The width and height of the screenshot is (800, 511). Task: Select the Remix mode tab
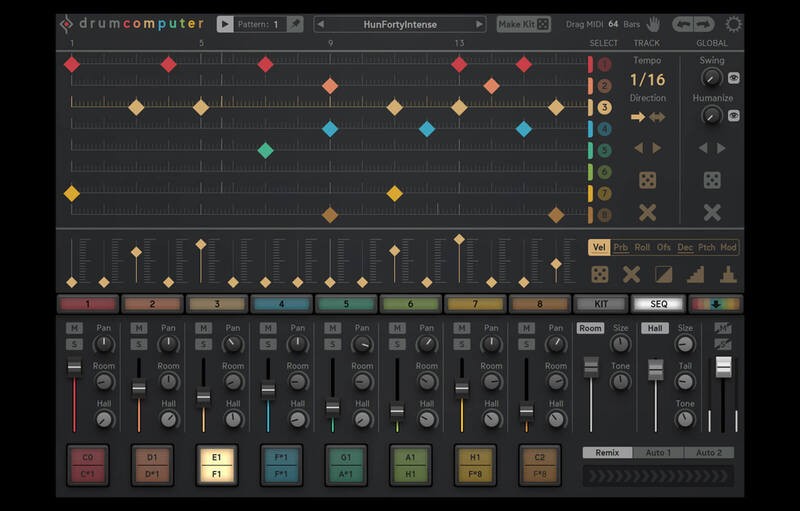point(607,452)
